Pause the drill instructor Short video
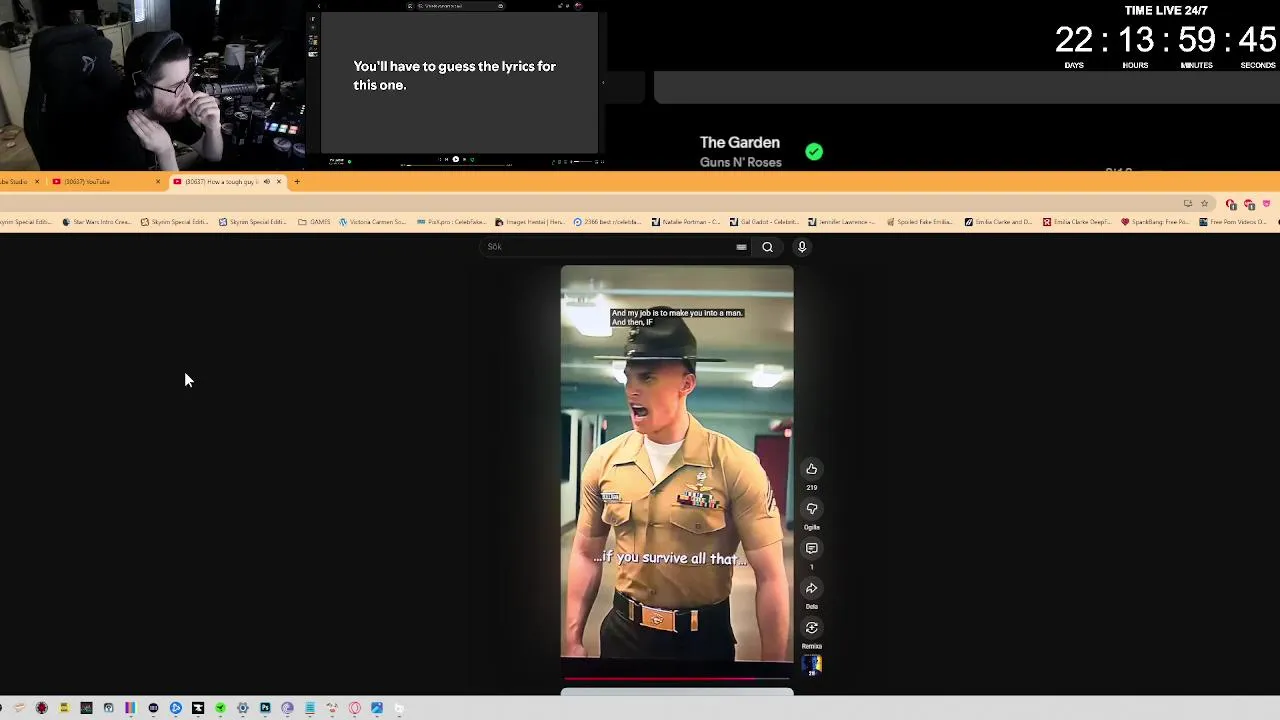Image resolution: width=1280 pixels, height=720 pixels. [x=677, y=463]
